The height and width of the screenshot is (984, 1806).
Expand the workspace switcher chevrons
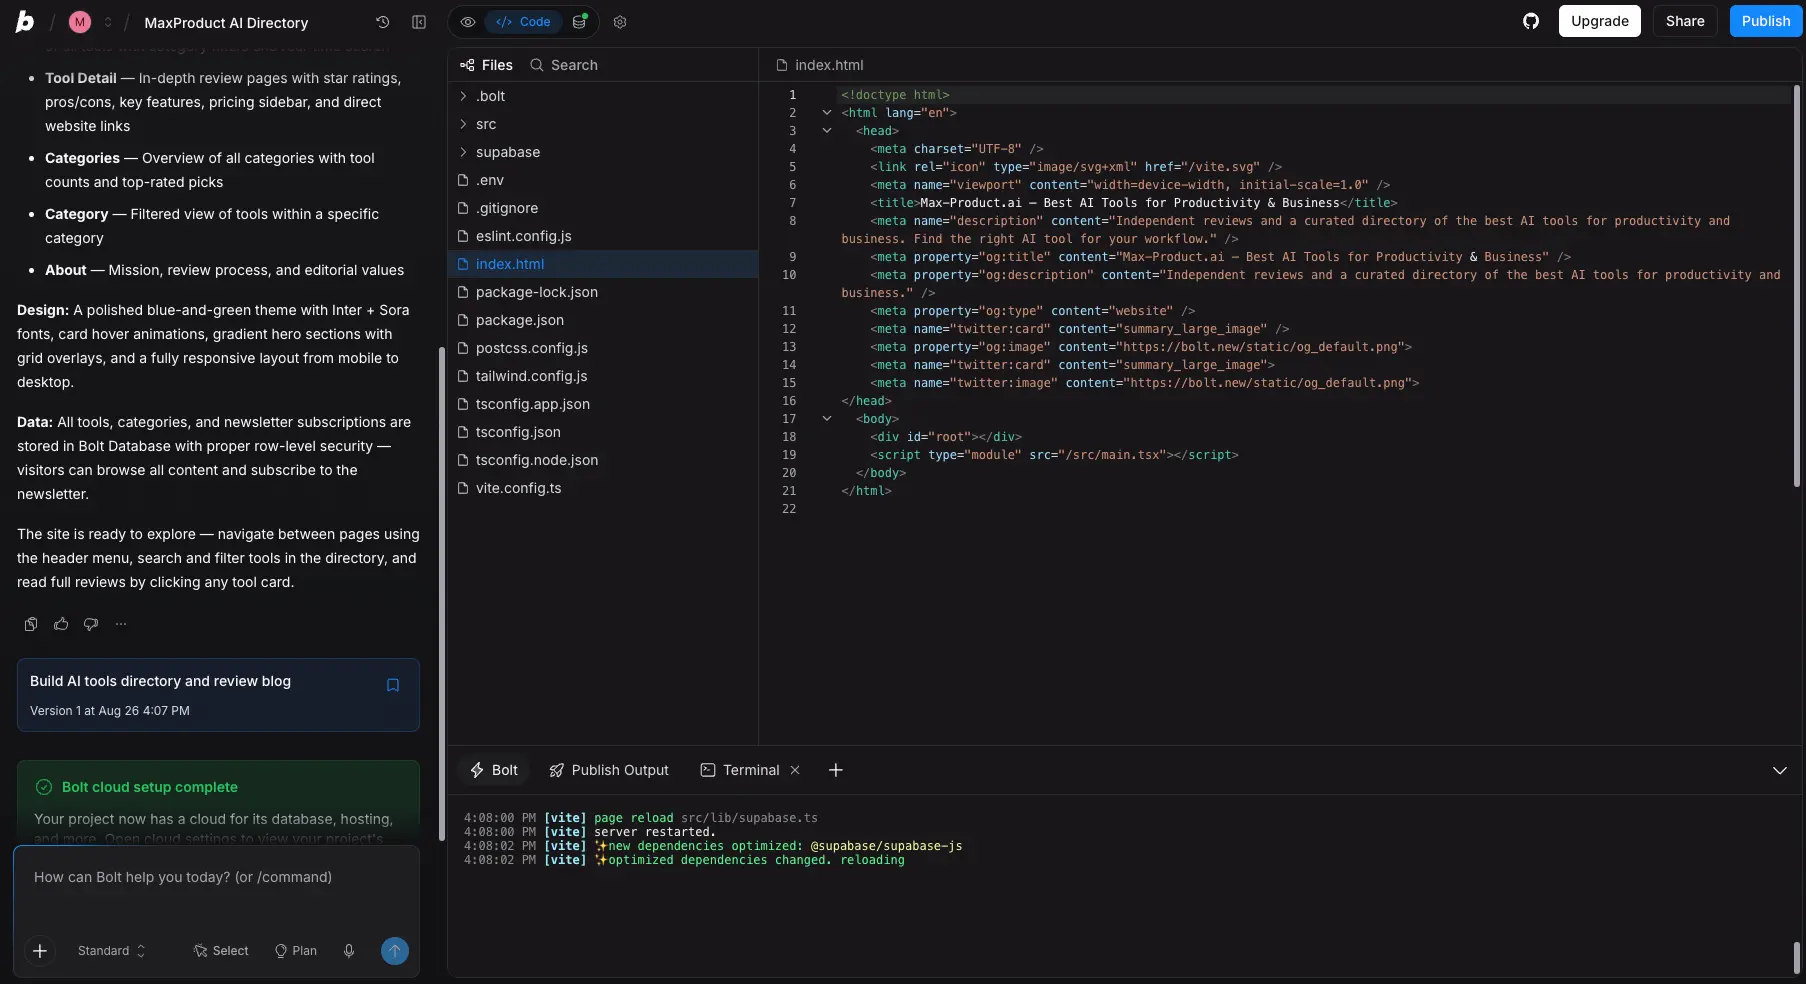108,22
